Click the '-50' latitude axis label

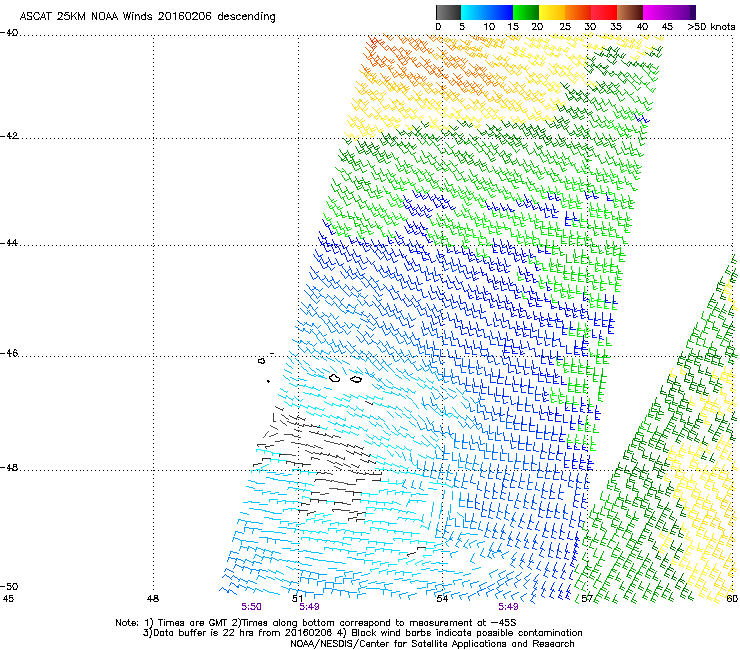(x=9, y=586)
